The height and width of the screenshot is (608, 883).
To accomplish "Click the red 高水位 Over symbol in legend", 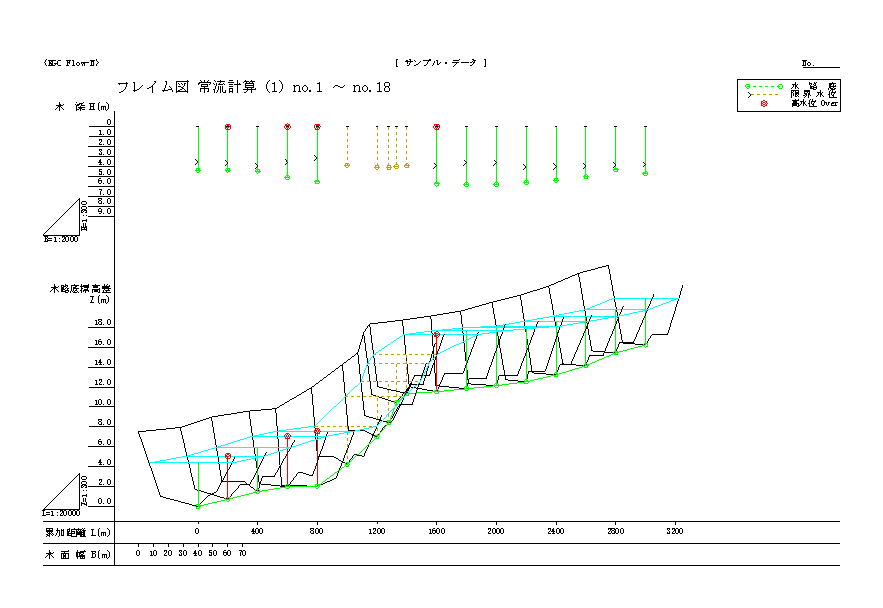I will pyautogui.click(x=765, y=103).
